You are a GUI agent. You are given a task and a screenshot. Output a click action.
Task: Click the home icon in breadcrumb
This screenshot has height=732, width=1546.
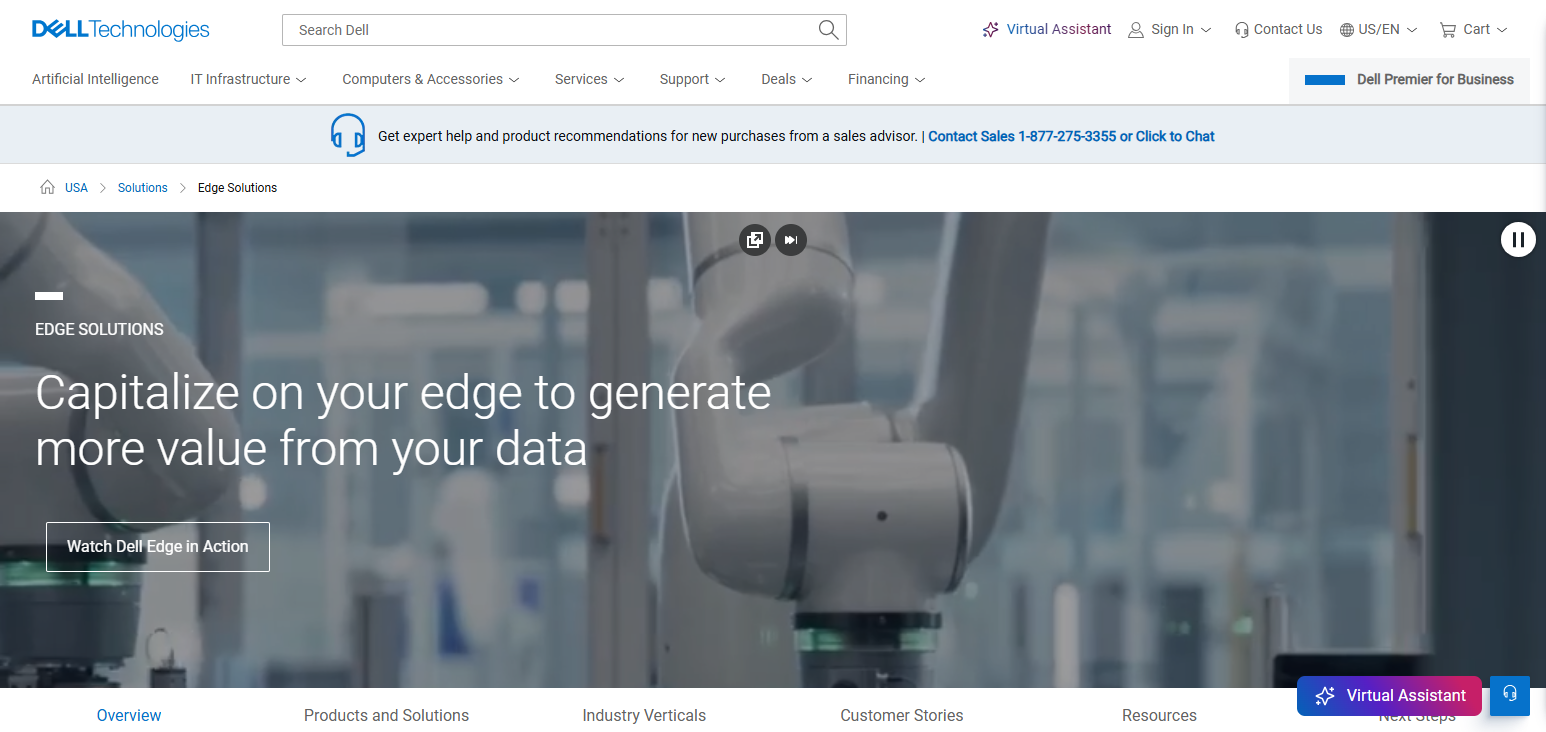(x=47, y=187)
